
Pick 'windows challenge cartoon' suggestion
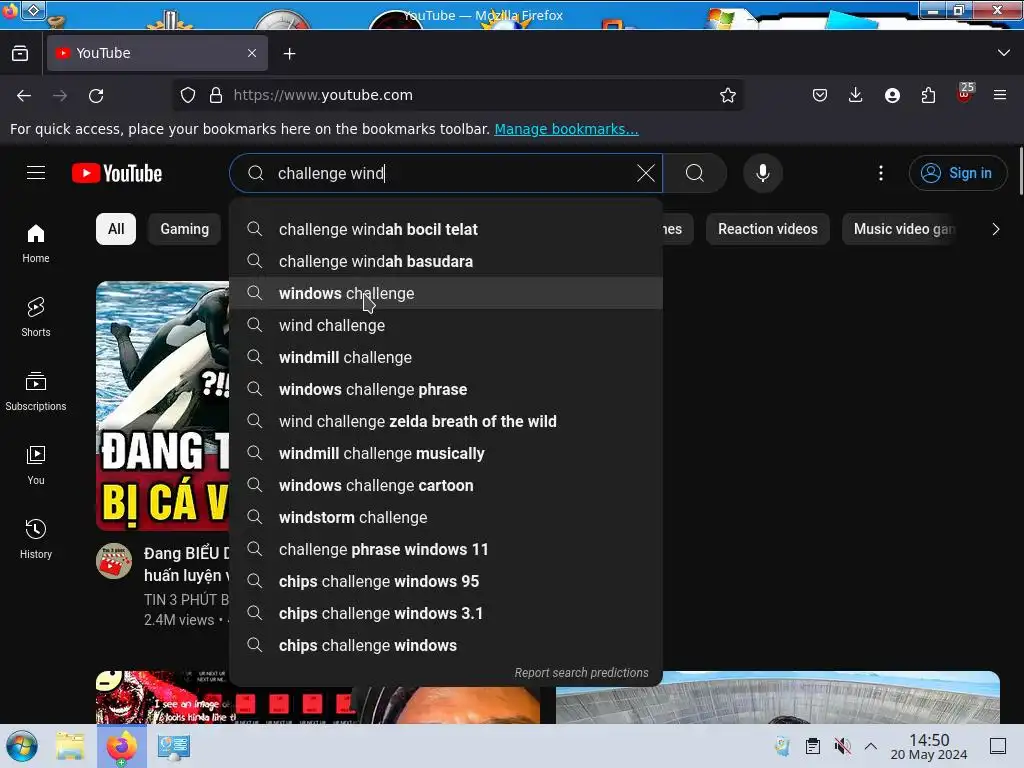point(446,485)
